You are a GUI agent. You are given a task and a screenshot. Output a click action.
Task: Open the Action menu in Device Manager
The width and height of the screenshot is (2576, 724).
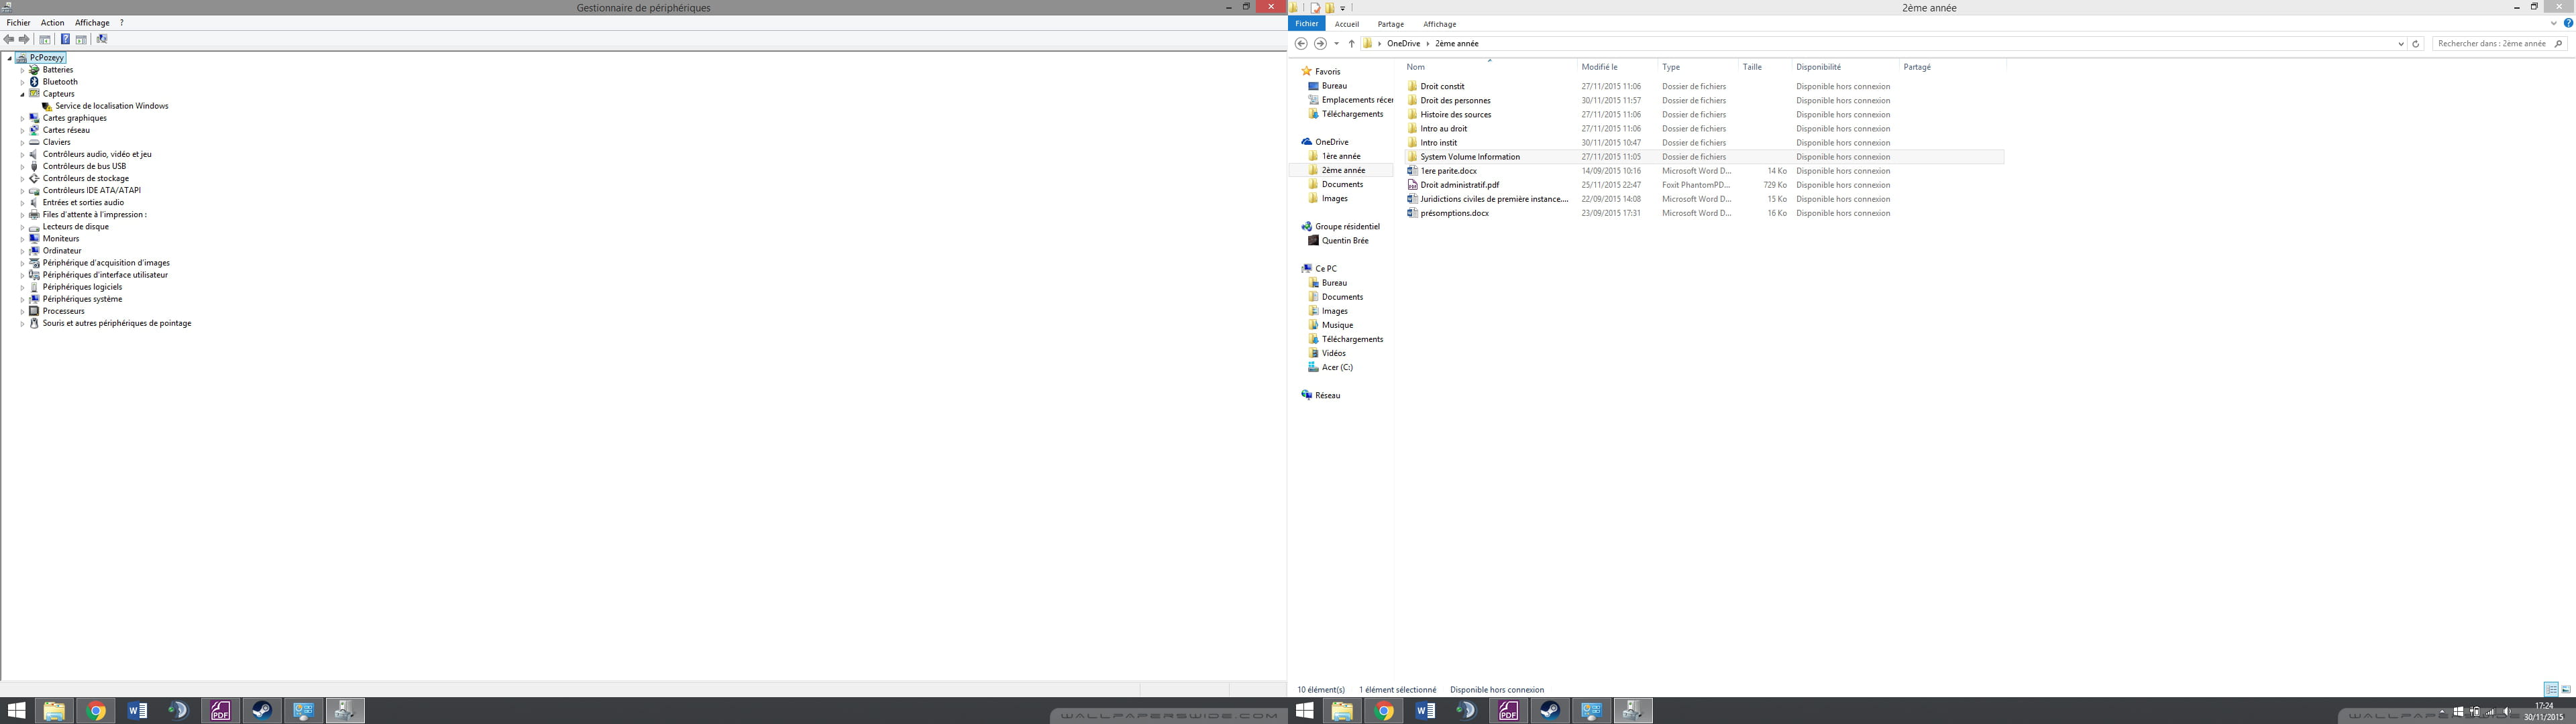(52, 23)
